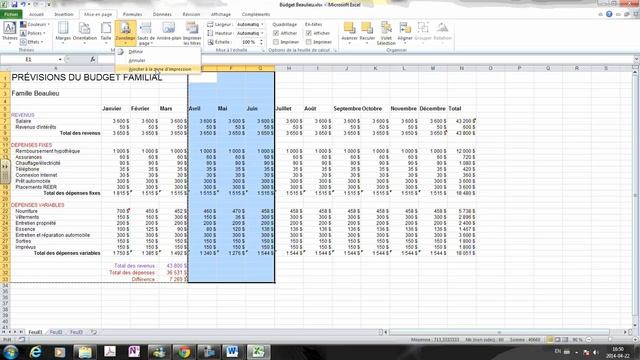Switch to the Insertion ribbon tab
640x360 pixels.
[x=64, y=14]
